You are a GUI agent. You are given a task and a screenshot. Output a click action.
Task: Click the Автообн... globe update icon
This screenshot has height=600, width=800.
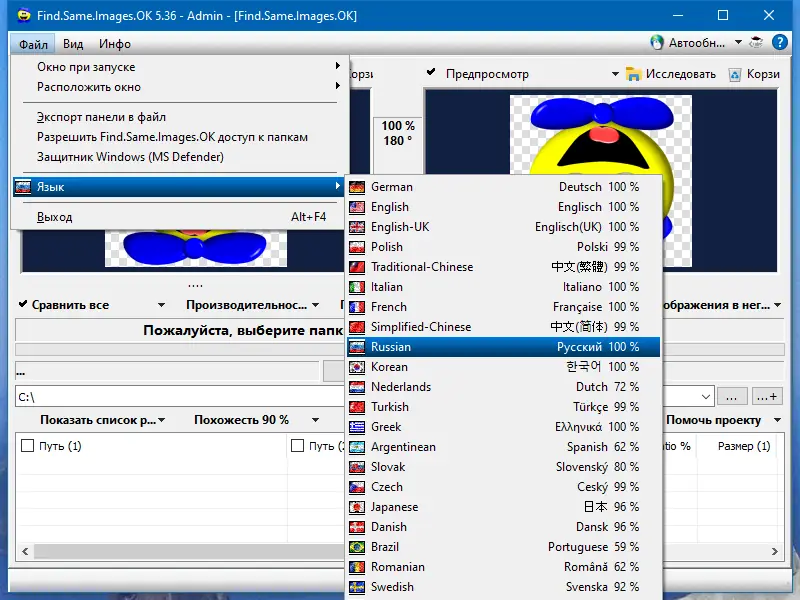click(x=657, y=42)
